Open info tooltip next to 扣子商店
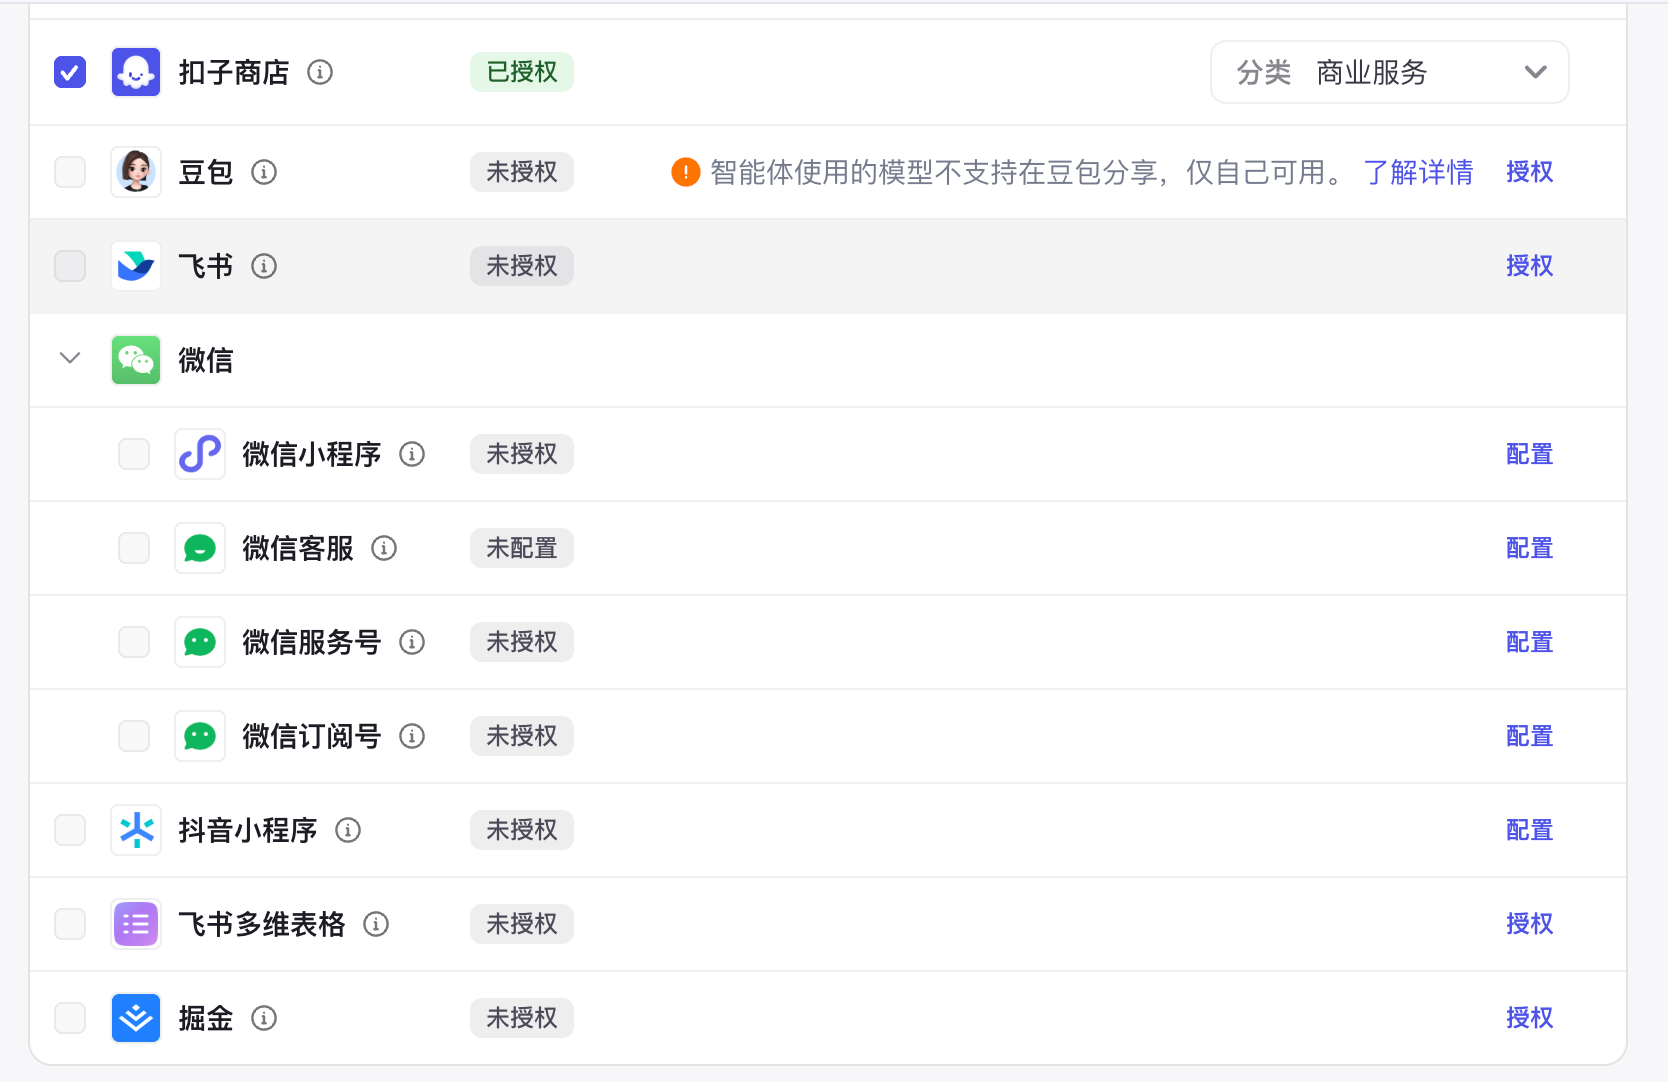This screenshot has height=1082, width=1668. 320,72
